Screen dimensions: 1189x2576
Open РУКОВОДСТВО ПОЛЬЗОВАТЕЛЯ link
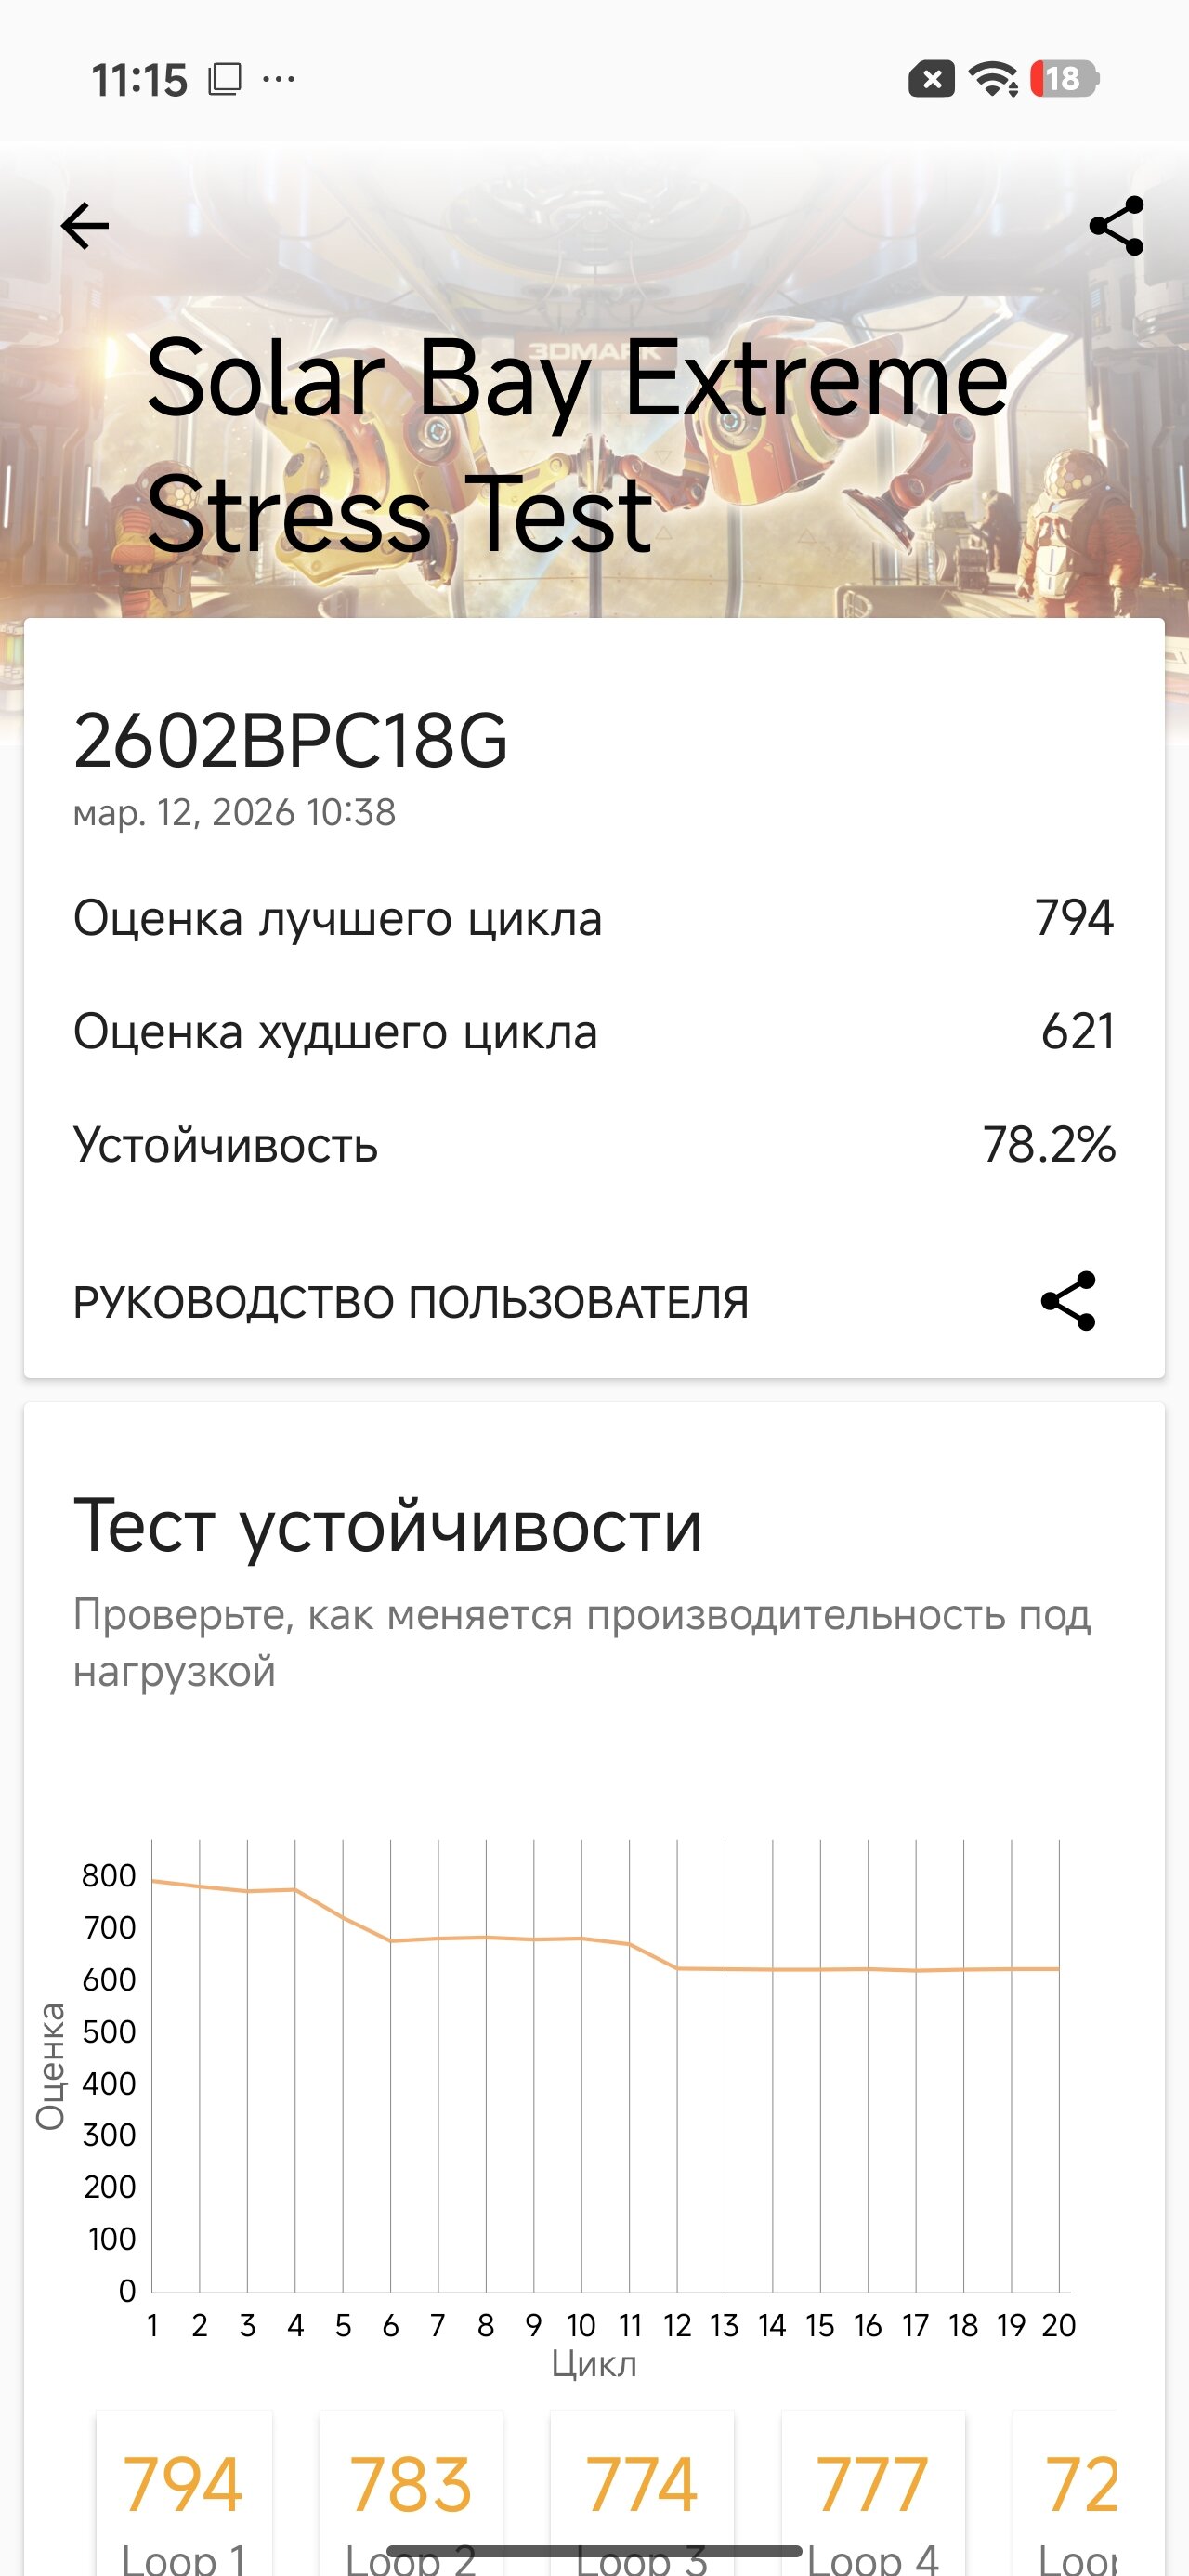411,1302
